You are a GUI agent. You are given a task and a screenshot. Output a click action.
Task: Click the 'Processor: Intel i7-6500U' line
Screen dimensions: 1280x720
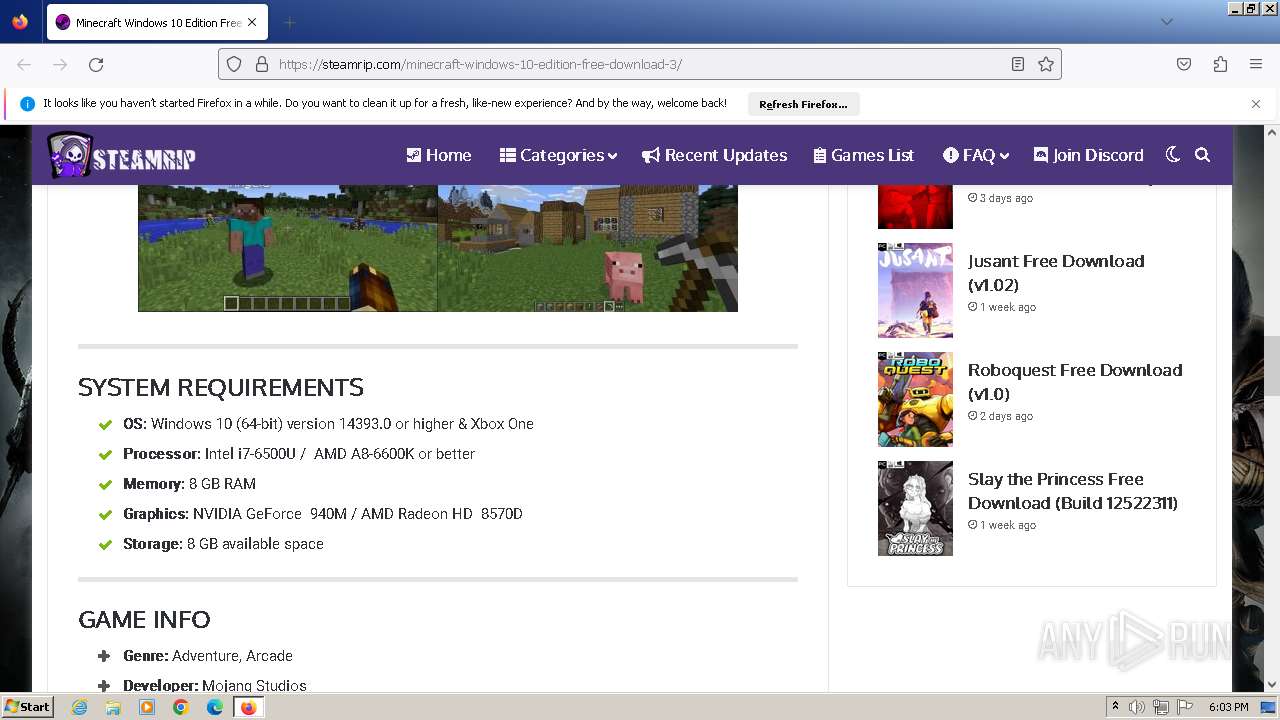pos(299,454)
